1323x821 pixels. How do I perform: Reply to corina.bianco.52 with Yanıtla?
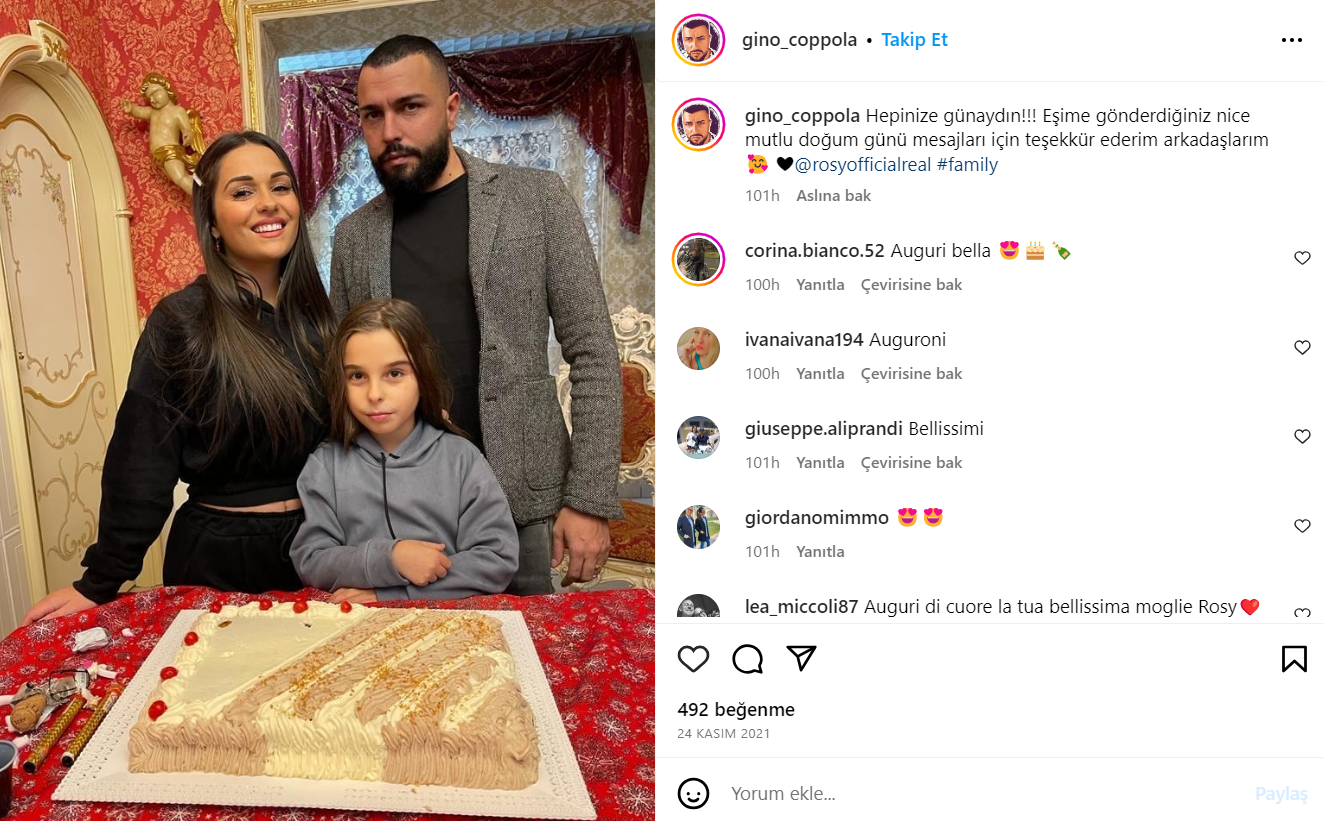[x=820, y=285]
